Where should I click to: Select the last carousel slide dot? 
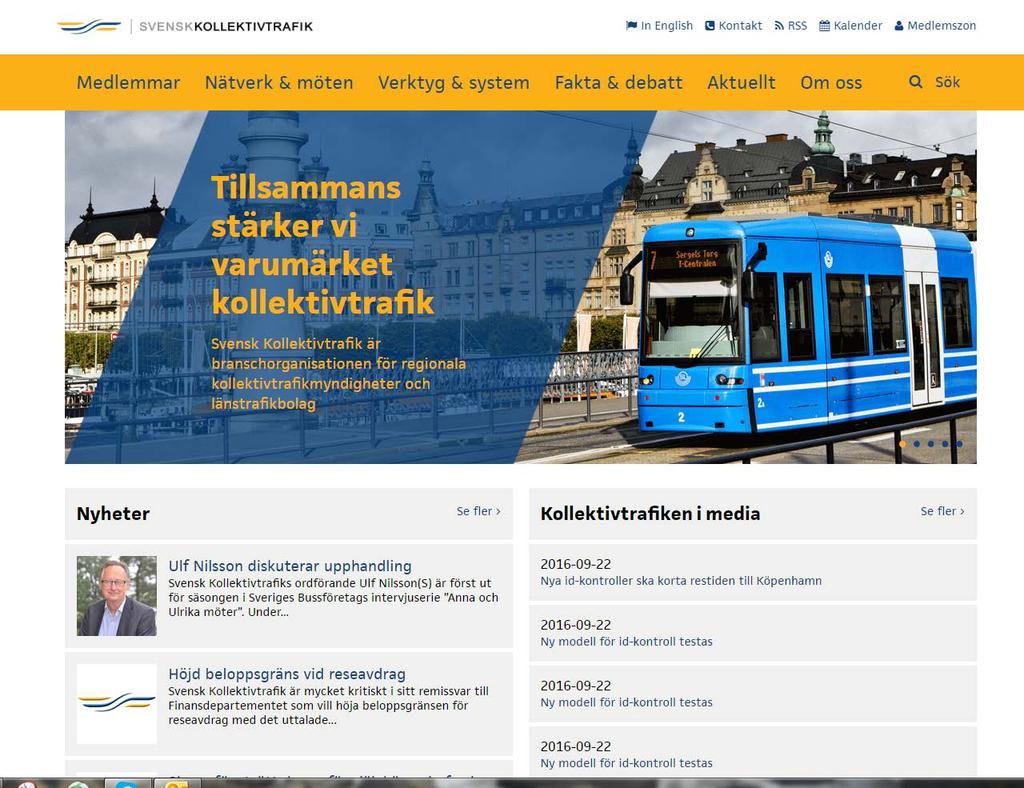[959, 444]
